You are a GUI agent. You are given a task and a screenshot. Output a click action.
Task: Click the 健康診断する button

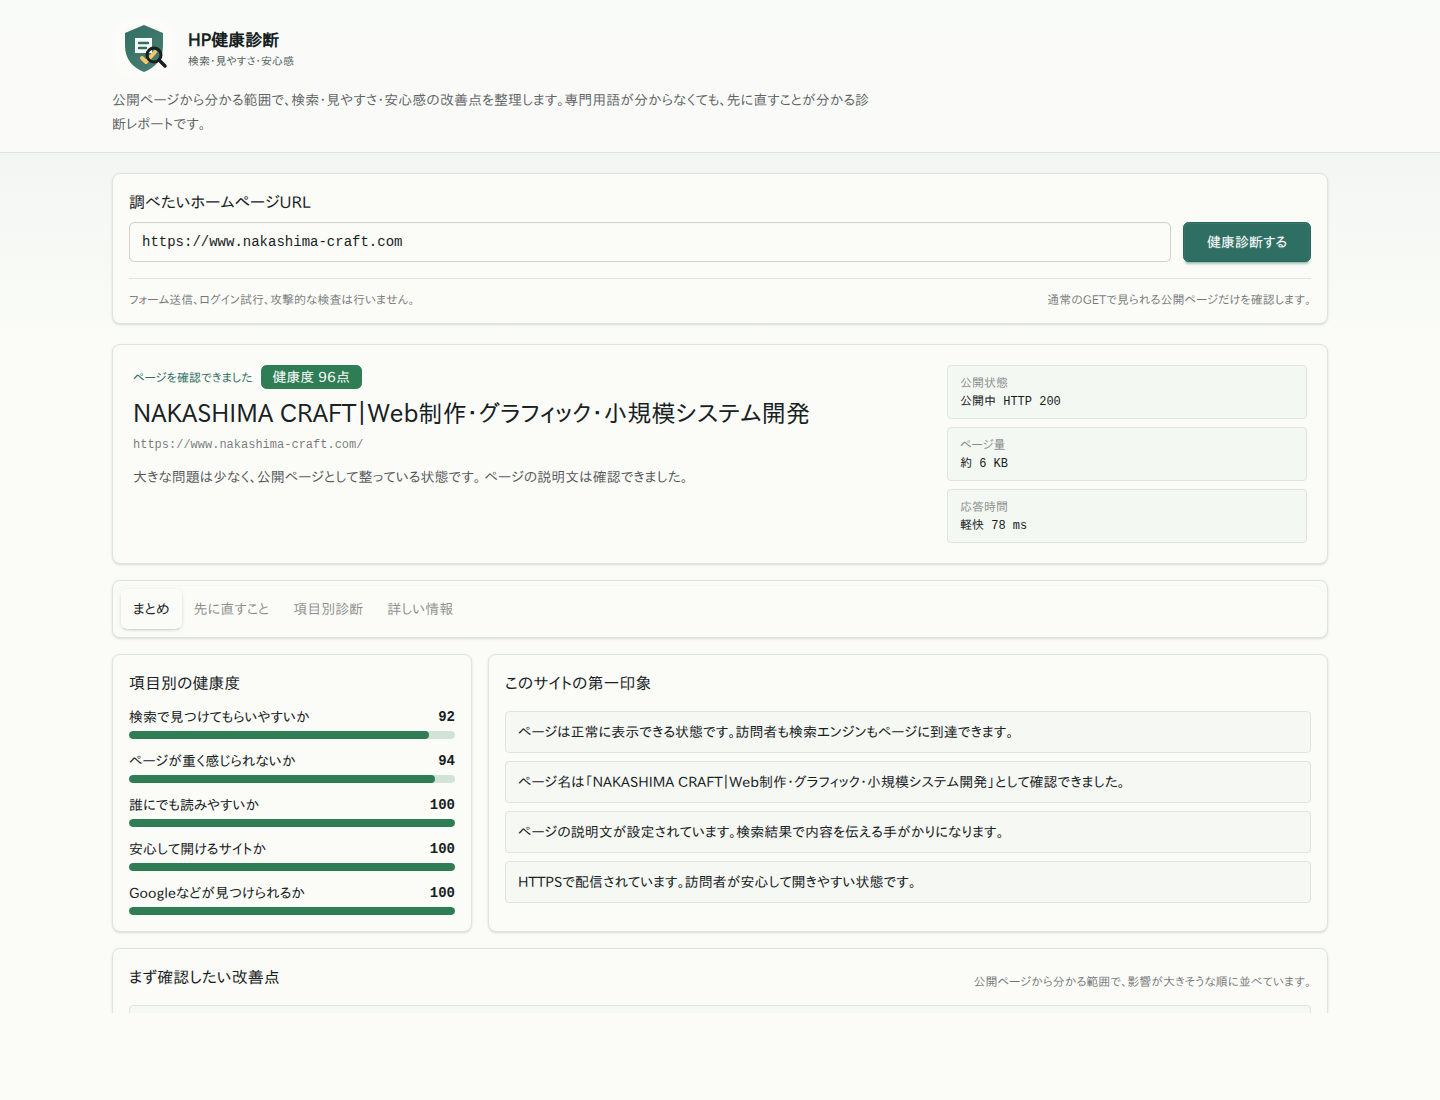1246,242
